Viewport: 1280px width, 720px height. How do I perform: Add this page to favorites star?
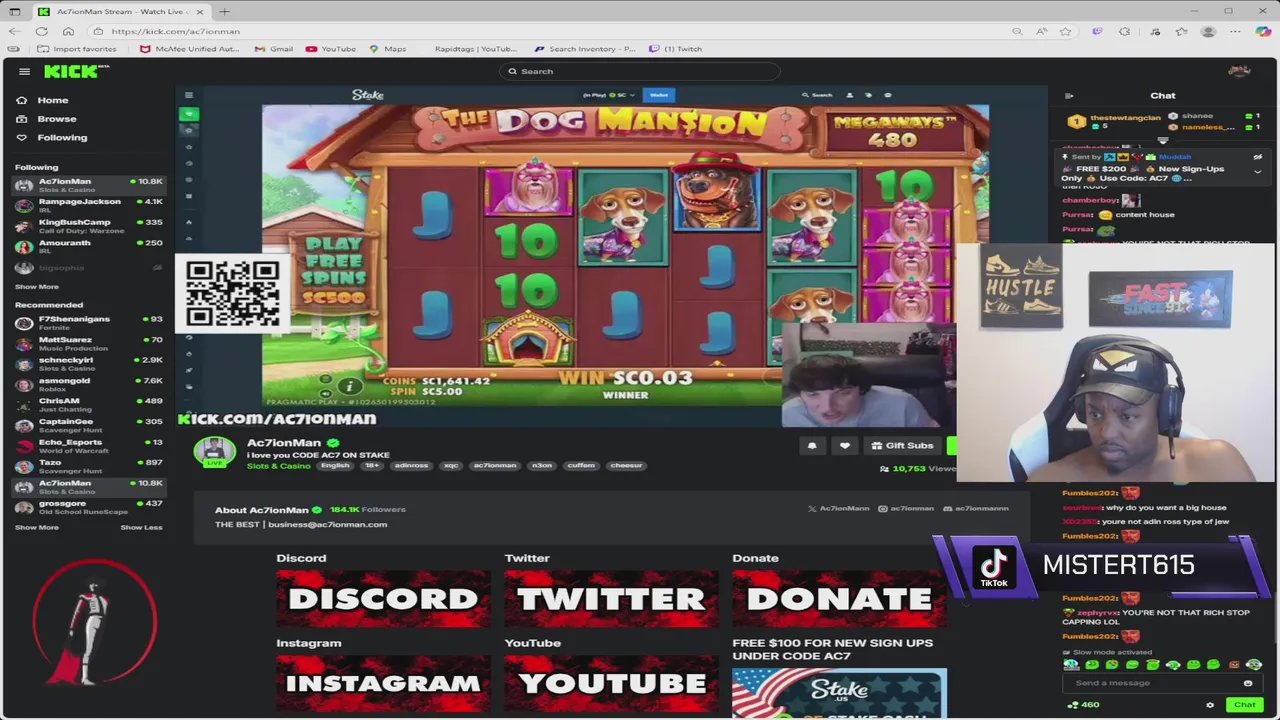pos(1066,31)
